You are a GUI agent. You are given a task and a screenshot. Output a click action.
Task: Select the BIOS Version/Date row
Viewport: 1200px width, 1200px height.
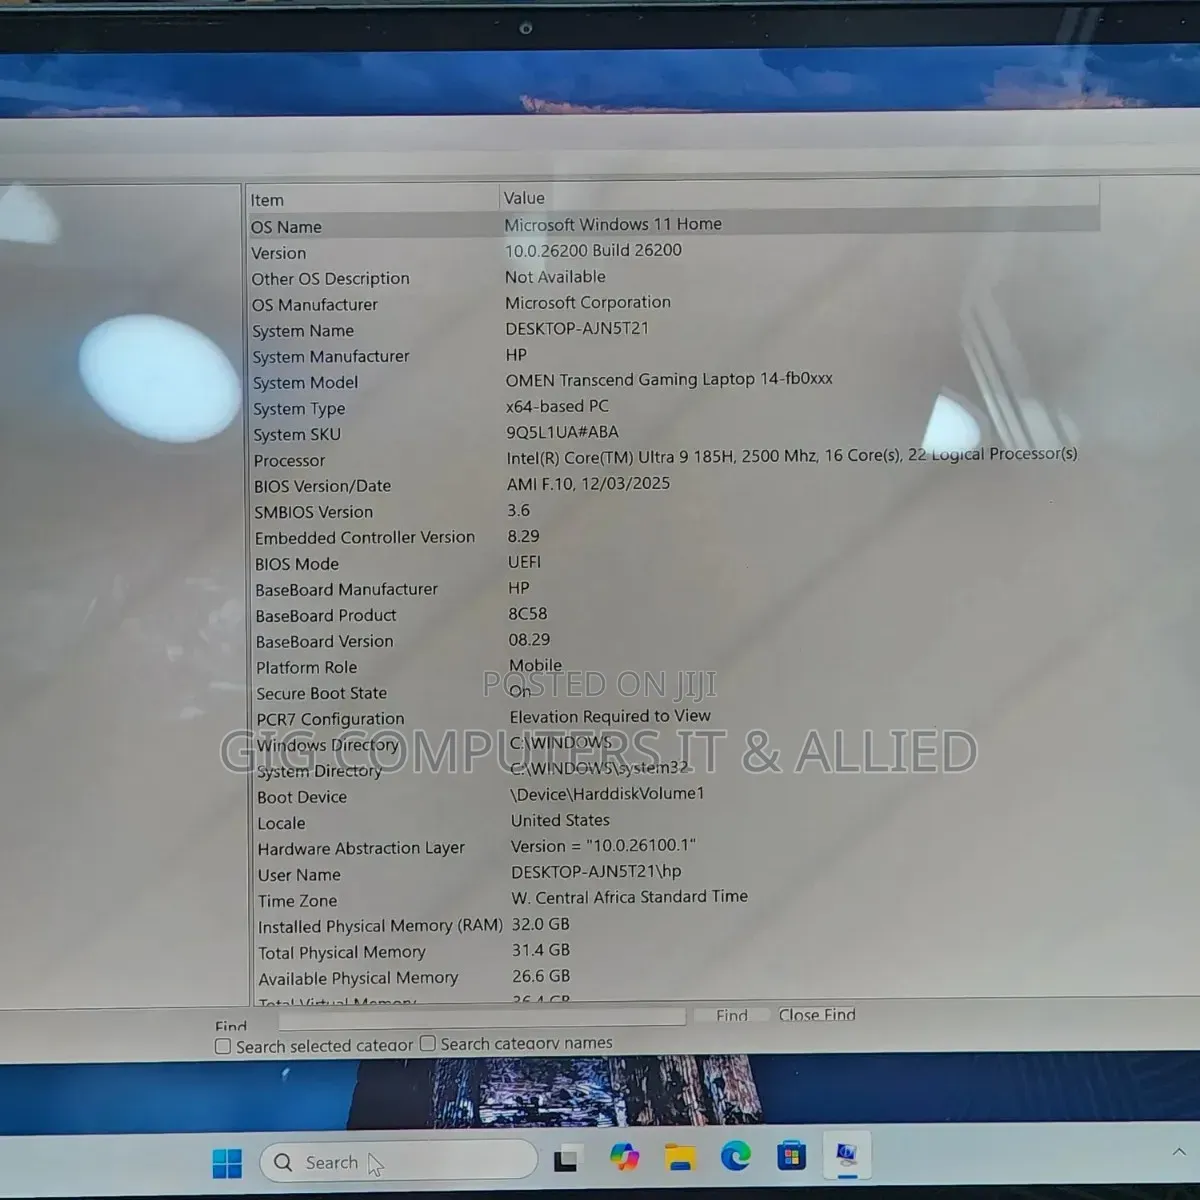674,484
